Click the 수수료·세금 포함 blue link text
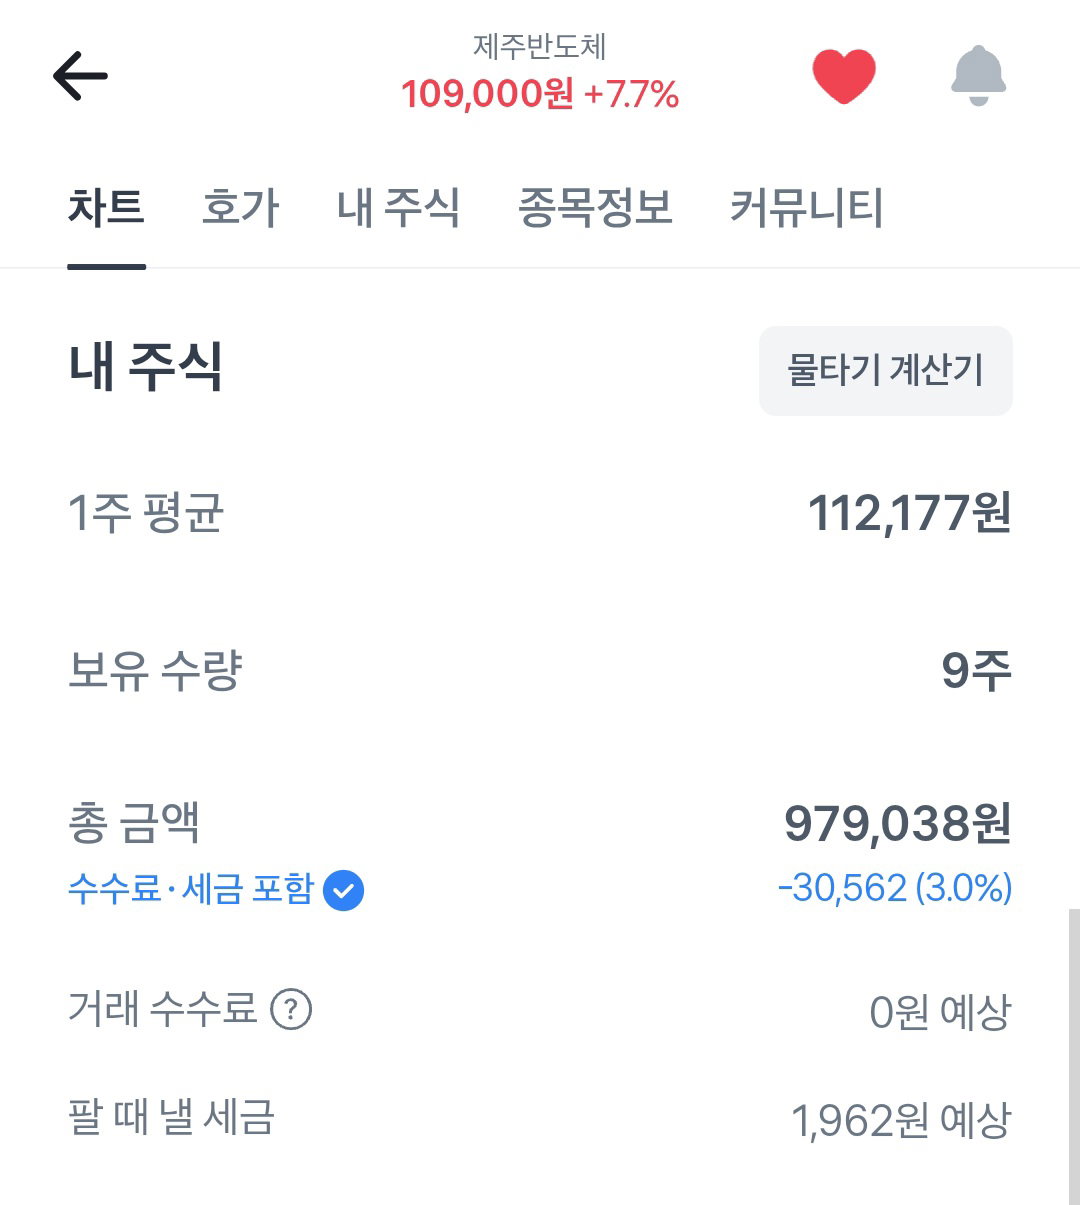 coord(191,889)
